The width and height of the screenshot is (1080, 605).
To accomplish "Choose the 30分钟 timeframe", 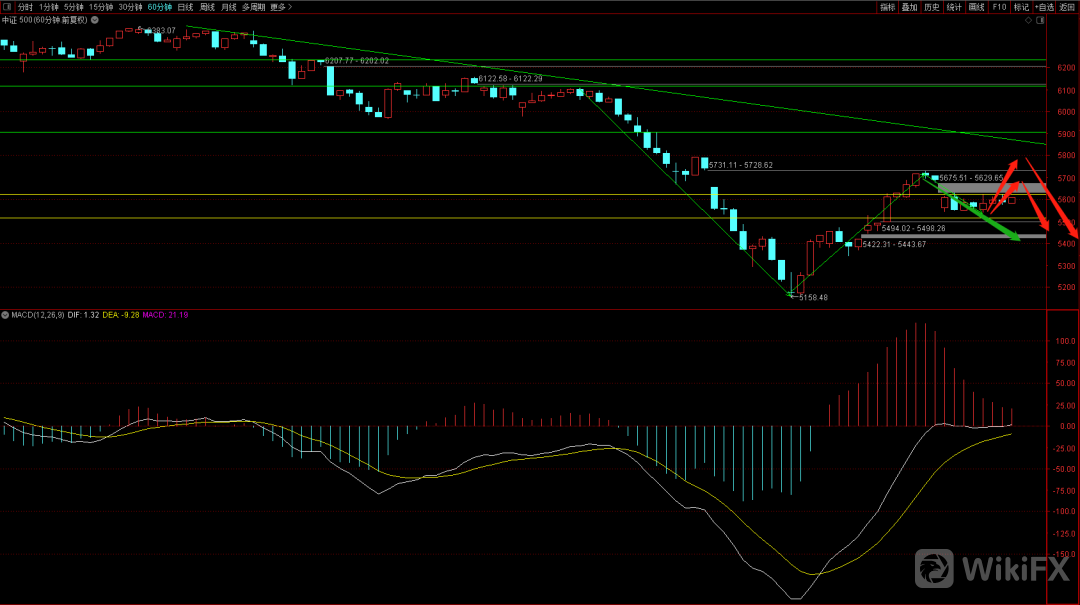I will (x=130, y=7).
